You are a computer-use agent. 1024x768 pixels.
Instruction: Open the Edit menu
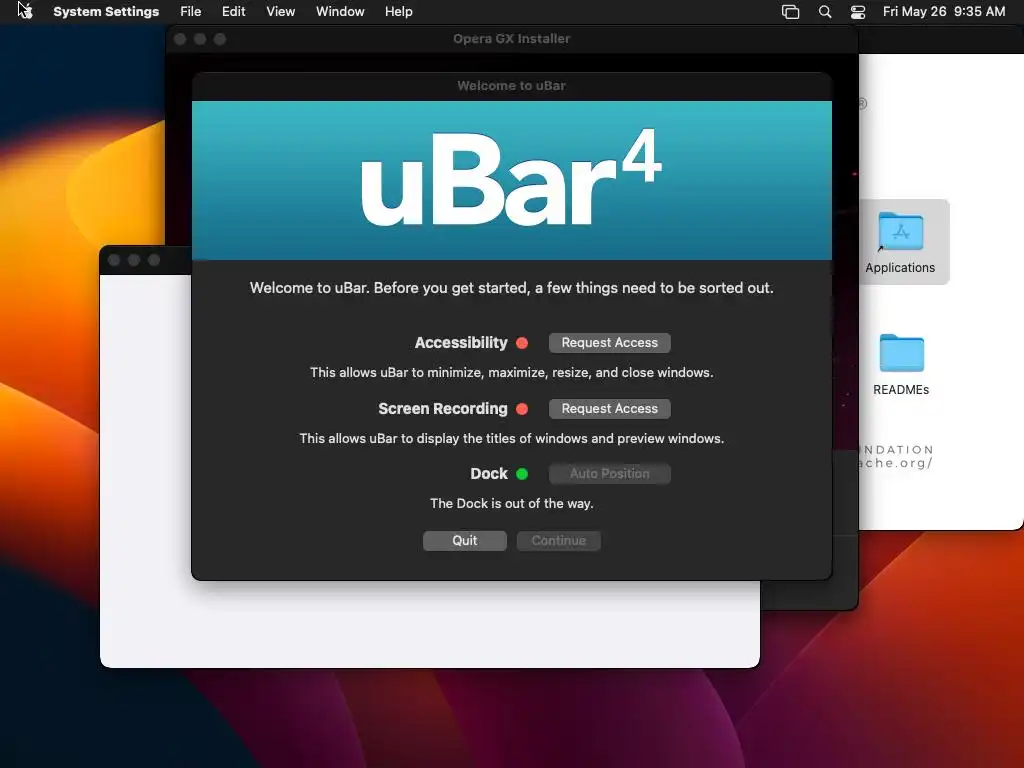click(233, 12)
